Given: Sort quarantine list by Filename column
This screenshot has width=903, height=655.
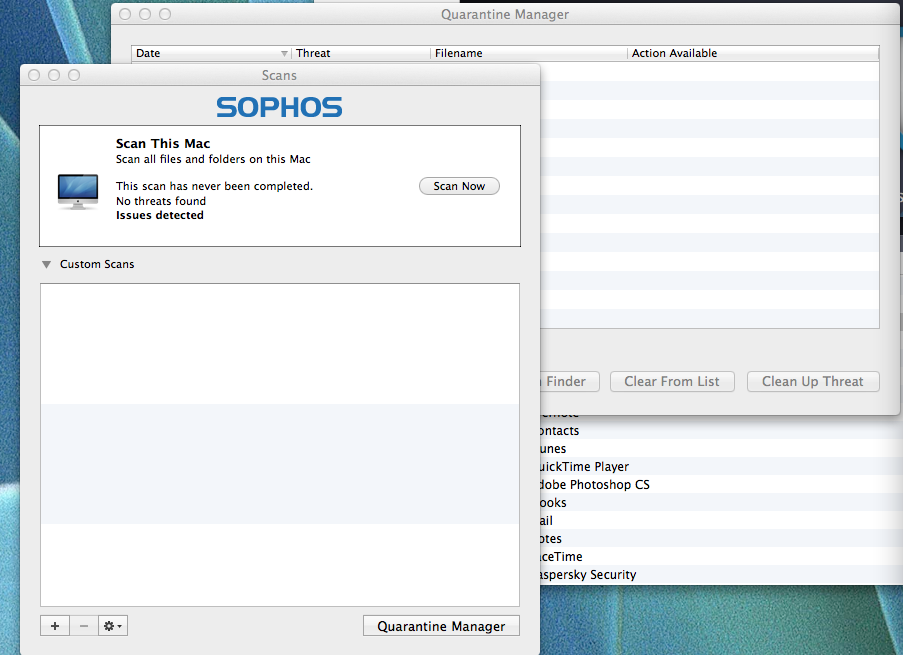Looking at the screenshot, I should (528, 53).
